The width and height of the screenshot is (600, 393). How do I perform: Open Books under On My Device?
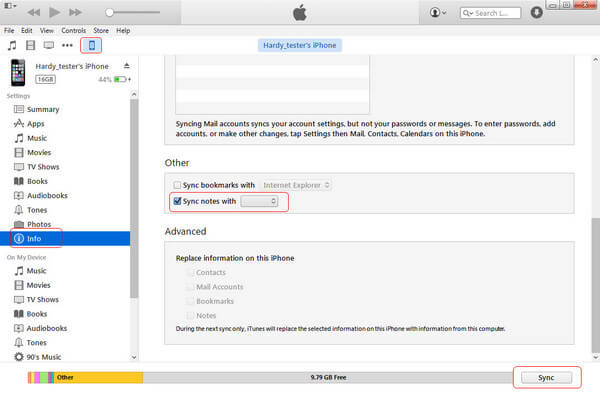[65, 314]
